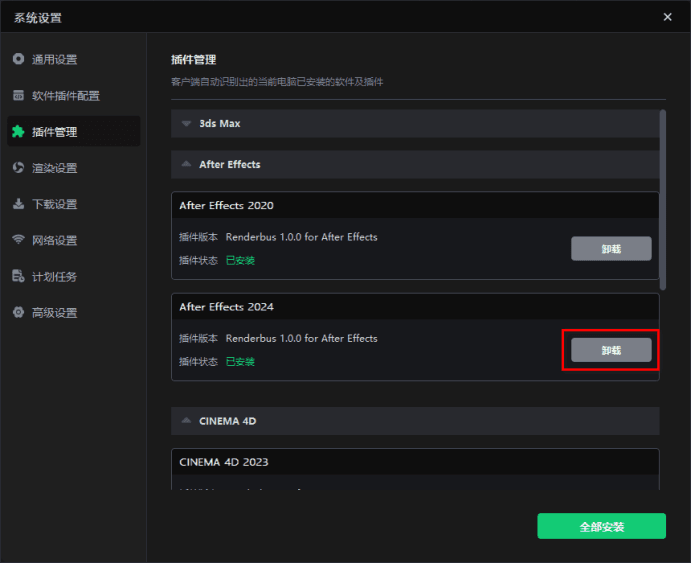Collapse the After Effects plugin section
This screenshot has height=563, width=692.
[186, 164]
